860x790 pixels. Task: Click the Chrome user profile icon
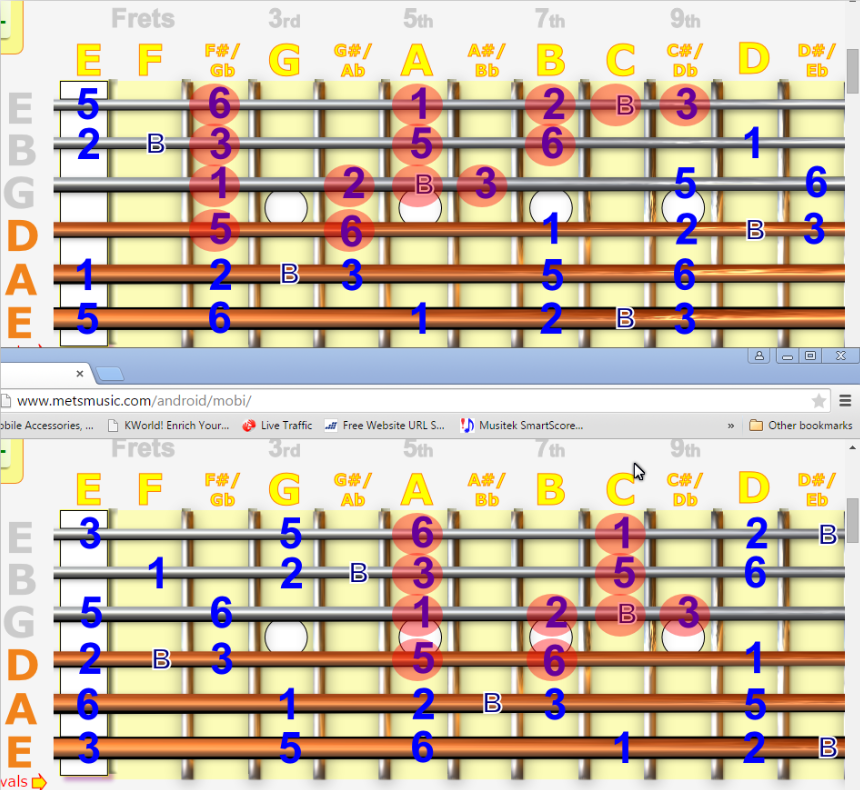pyautogui.click(x=760, y=356)
